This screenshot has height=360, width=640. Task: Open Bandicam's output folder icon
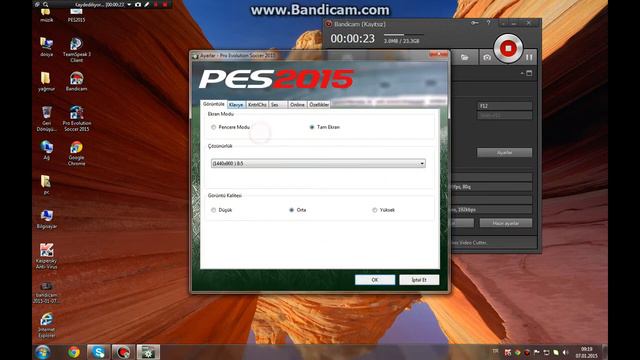(x=464, y=58)
